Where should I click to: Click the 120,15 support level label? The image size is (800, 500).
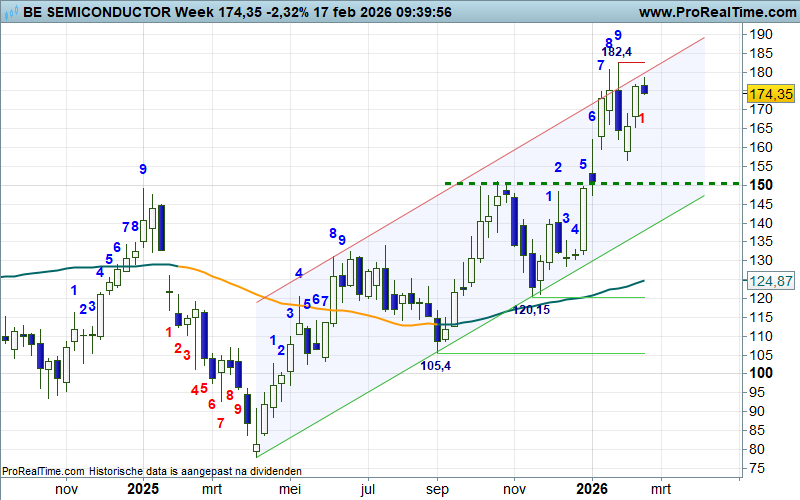pyautogui.click(x=531, y=311)
